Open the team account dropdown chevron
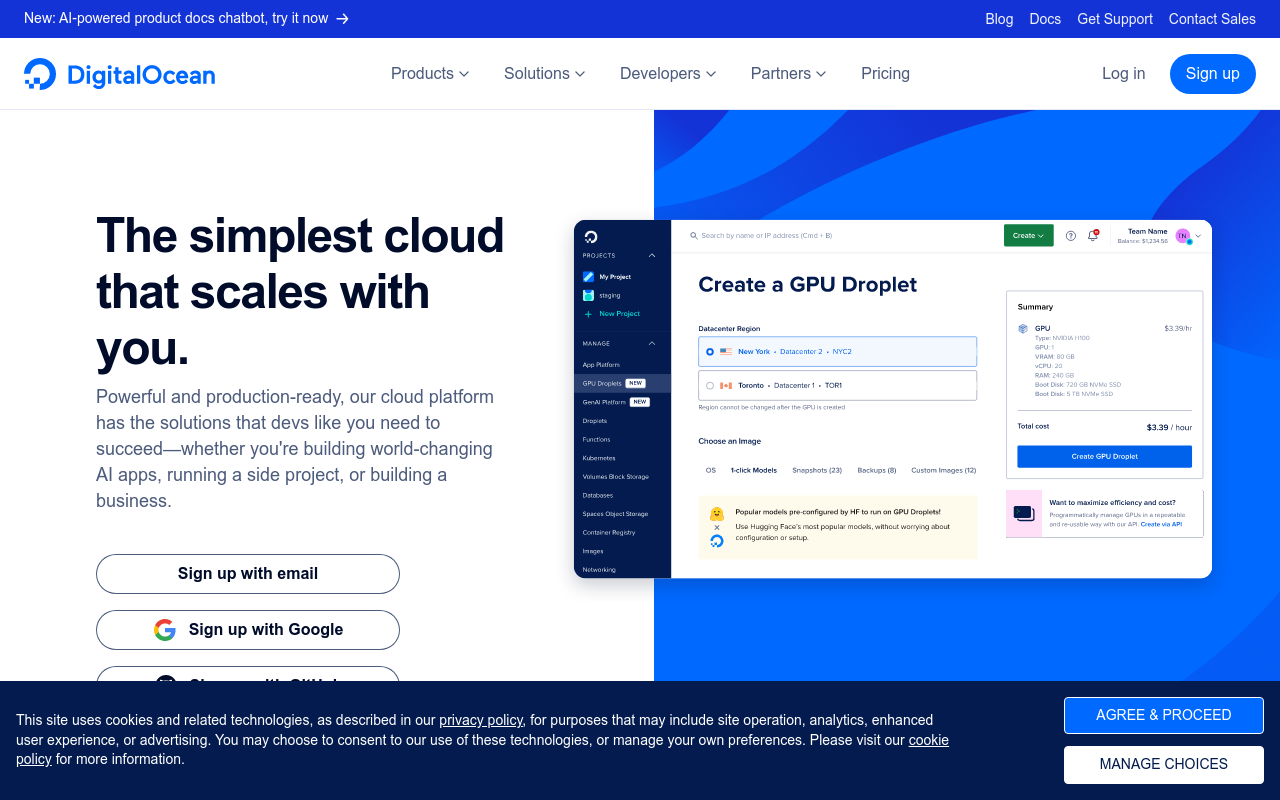This screenshot has height=800, width=1280. 1198,237
